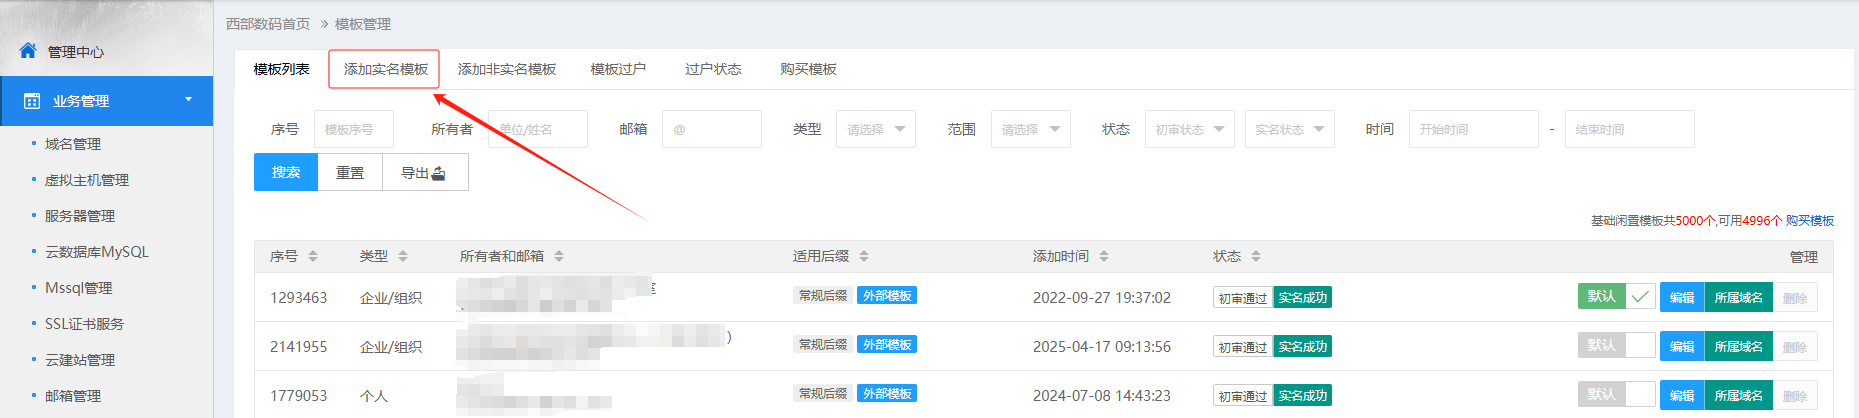This screenshot has height=418, width=1859.
Task: Open the 开始时间 date field
Action: pos(1473,129)
